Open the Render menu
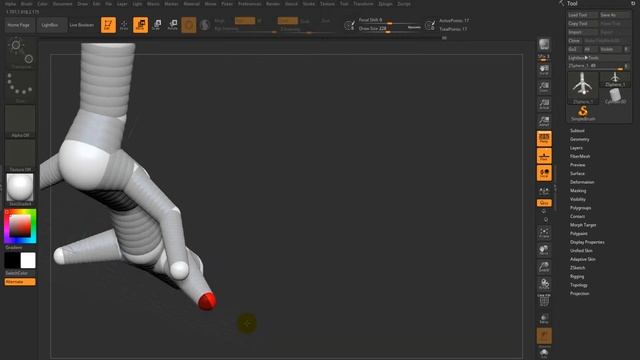 273,4
